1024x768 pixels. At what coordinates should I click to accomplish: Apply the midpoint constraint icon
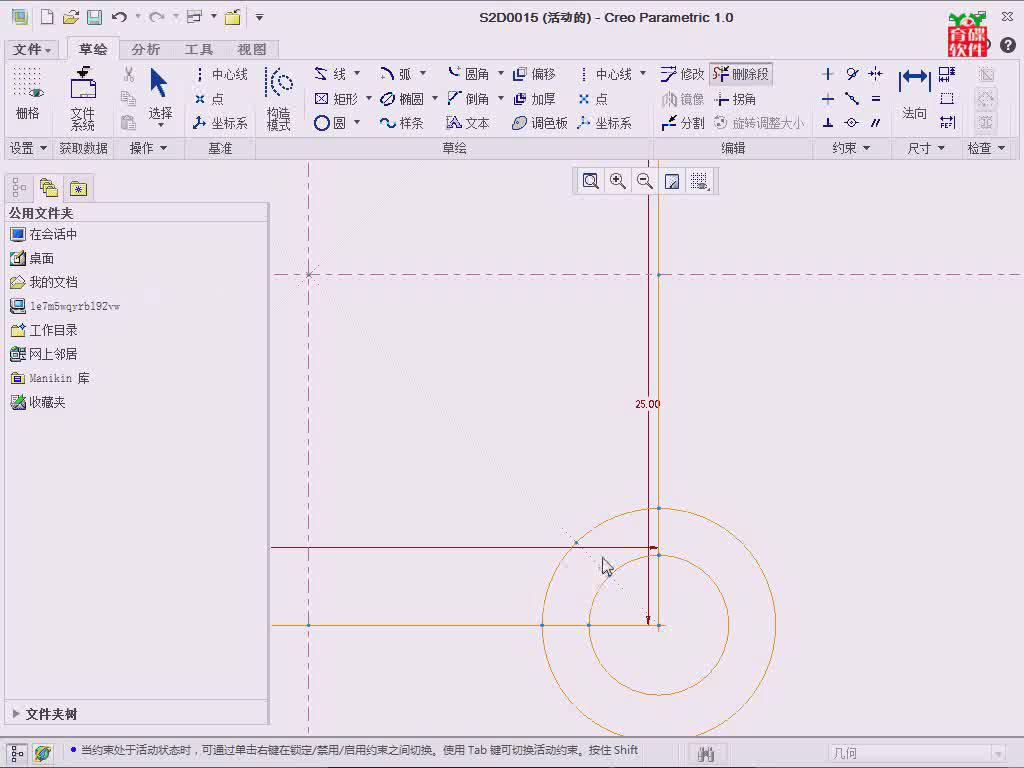pyautogui.click(x=852, y=99)
